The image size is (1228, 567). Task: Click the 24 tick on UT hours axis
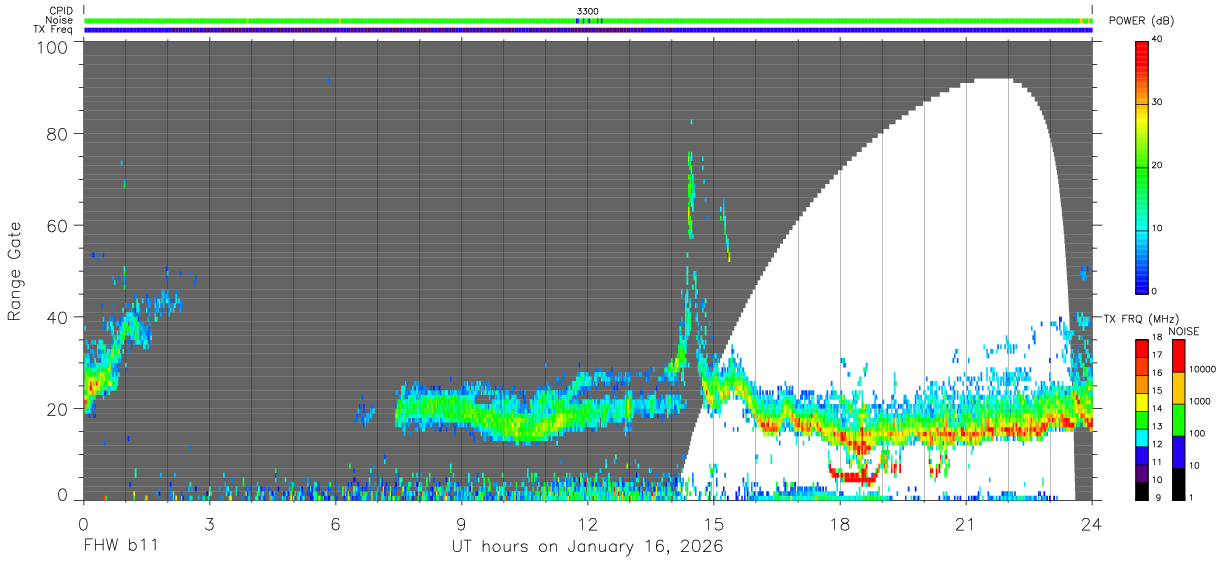click(1092, 522)
